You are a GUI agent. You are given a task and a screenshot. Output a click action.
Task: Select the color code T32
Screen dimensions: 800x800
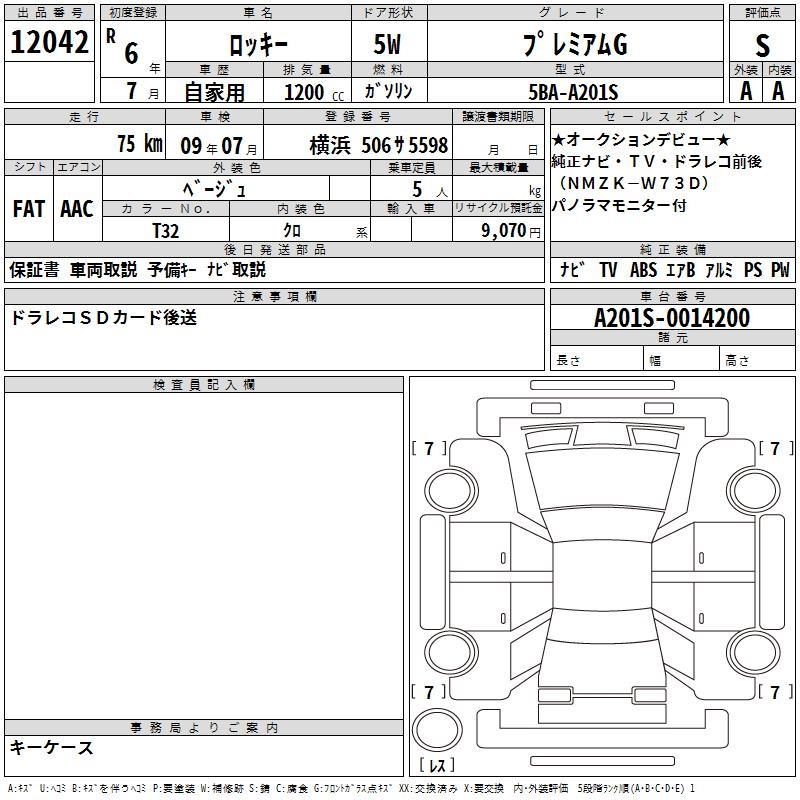click(x=166, y=230)
